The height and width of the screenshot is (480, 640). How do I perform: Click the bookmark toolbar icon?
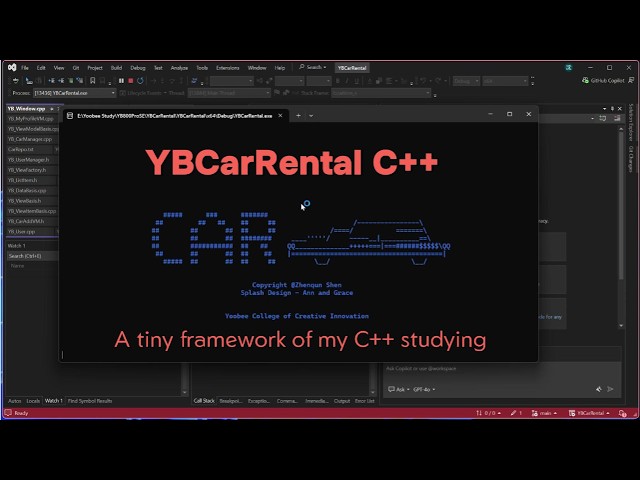tap(93, 81)
